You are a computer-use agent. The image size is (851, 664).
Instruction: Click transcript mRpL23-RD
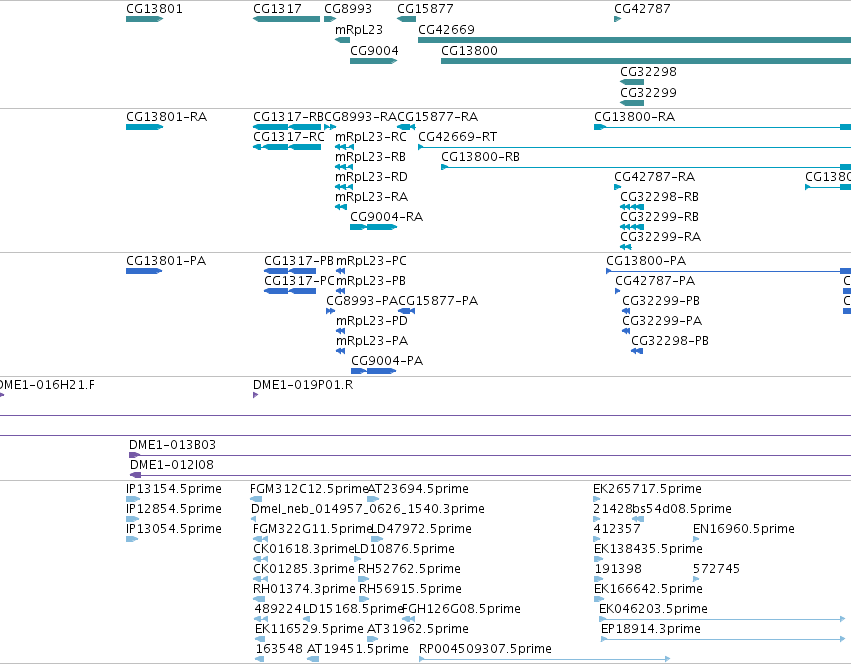tap(371, 177)
